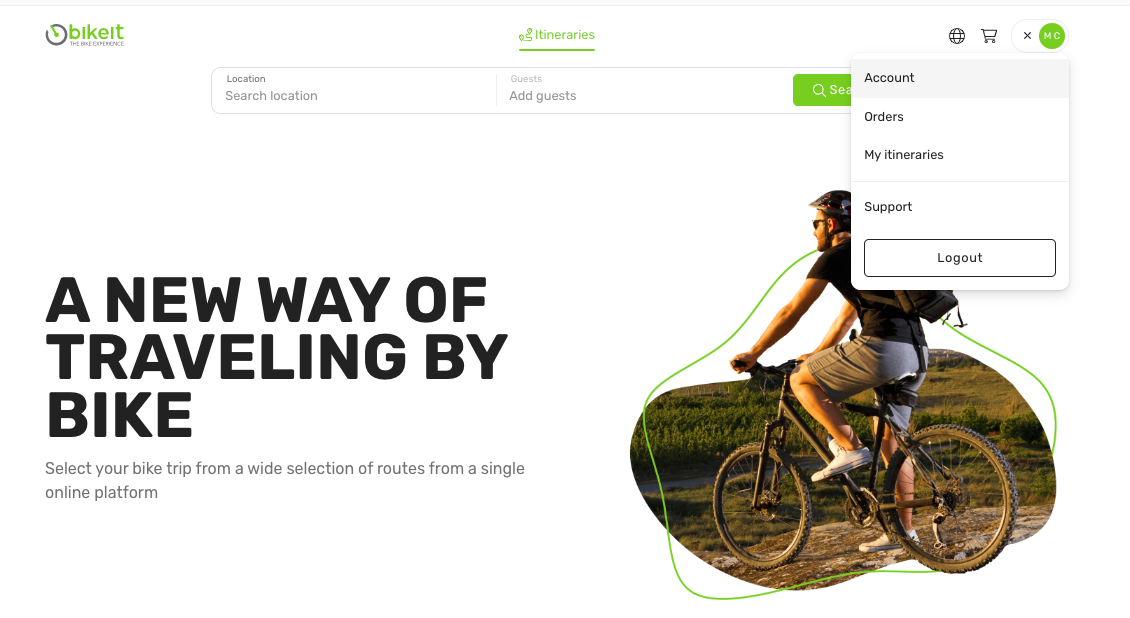Open the Itineraries tab
1130x618 pixels.
[x=556, y=35]
